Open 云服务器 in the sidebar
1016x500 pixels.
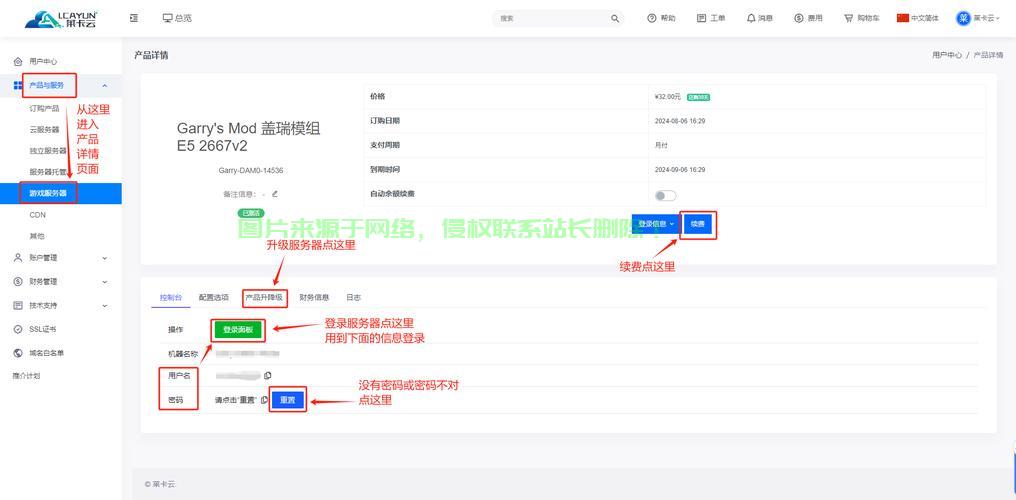coord(44,130)
